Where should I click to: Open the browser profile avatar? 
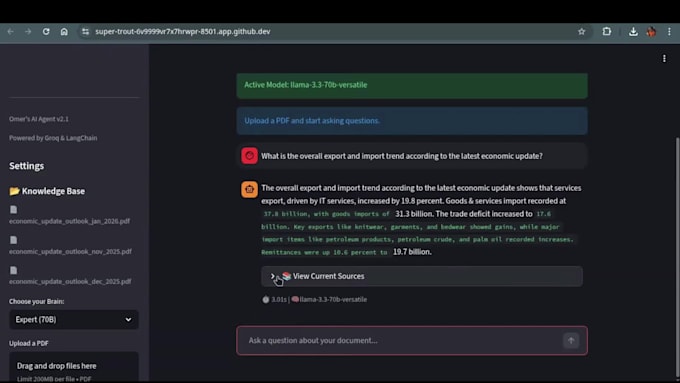coord(651,32)
